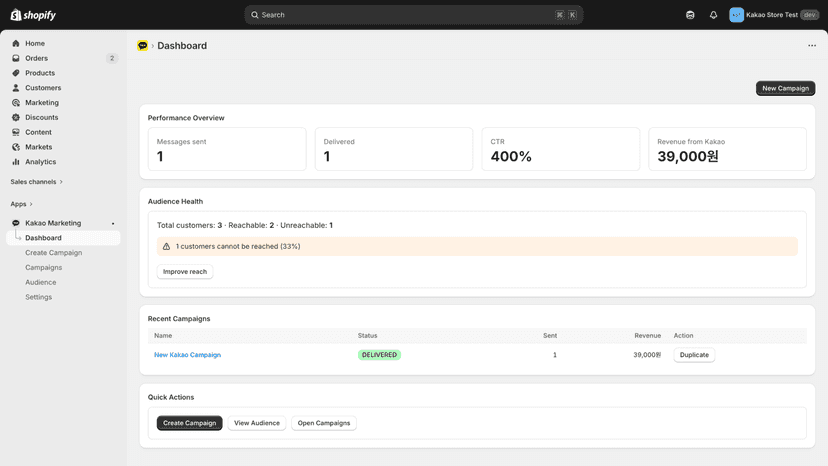Click the warning triangle icon in alert
Screen dimensions: 828x466
[166, 246]
